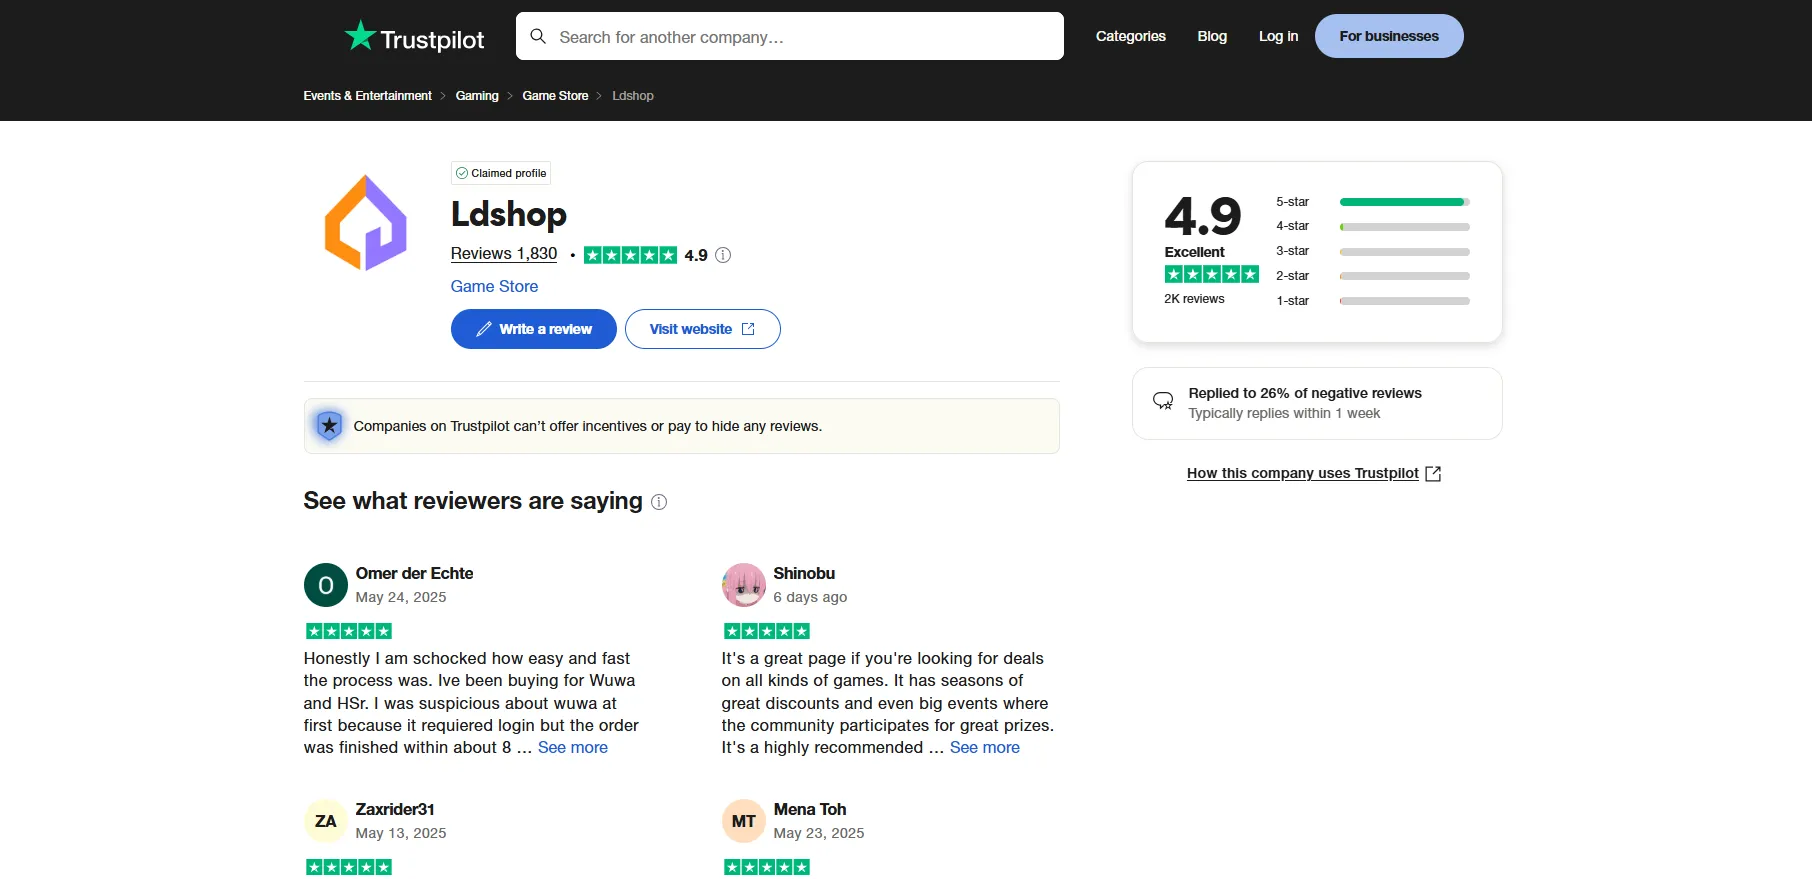Click the Visit website button
This screenshot has height=879, width=1812.
[702, 329]
